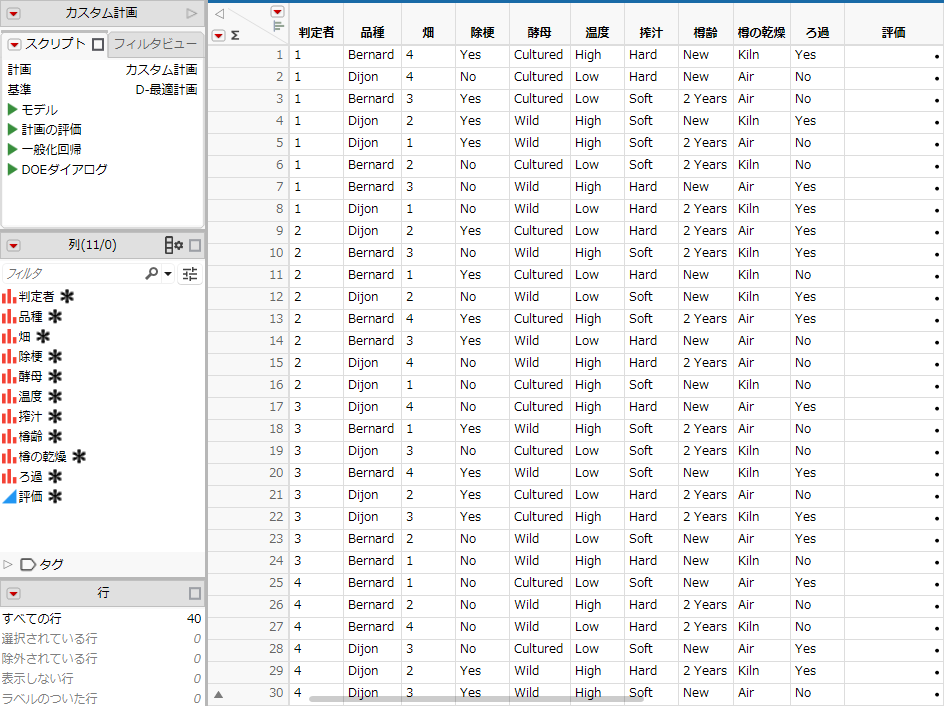The image size is (944, 706).
Task: Open the カスタム計画 table red triangle menu
Action: pos(13,13)
